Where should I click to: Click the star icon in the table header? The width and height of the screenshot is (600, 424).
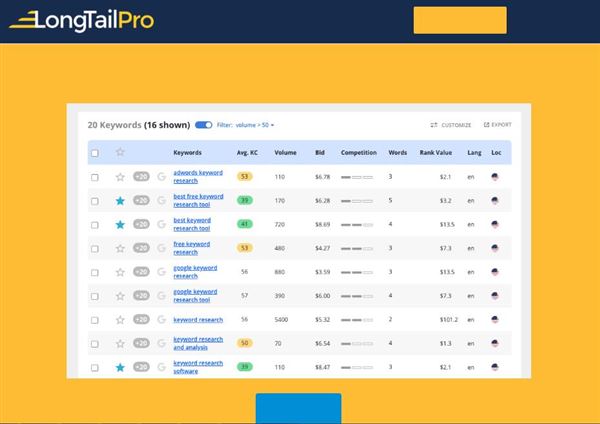(120, 152)
